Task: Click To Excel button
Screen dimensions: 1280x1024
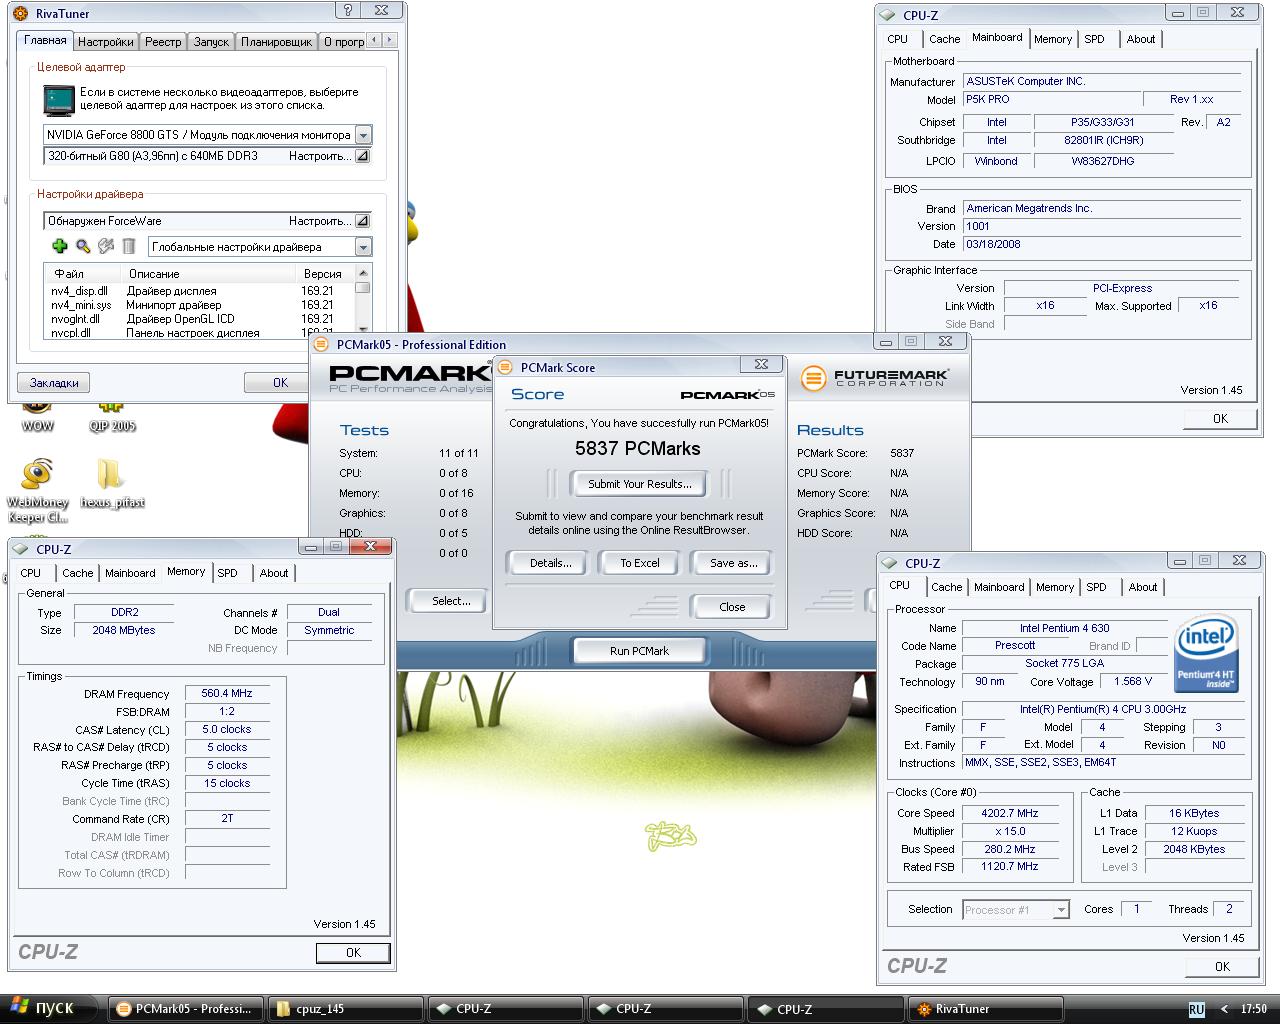Action: tap(640, 563)
